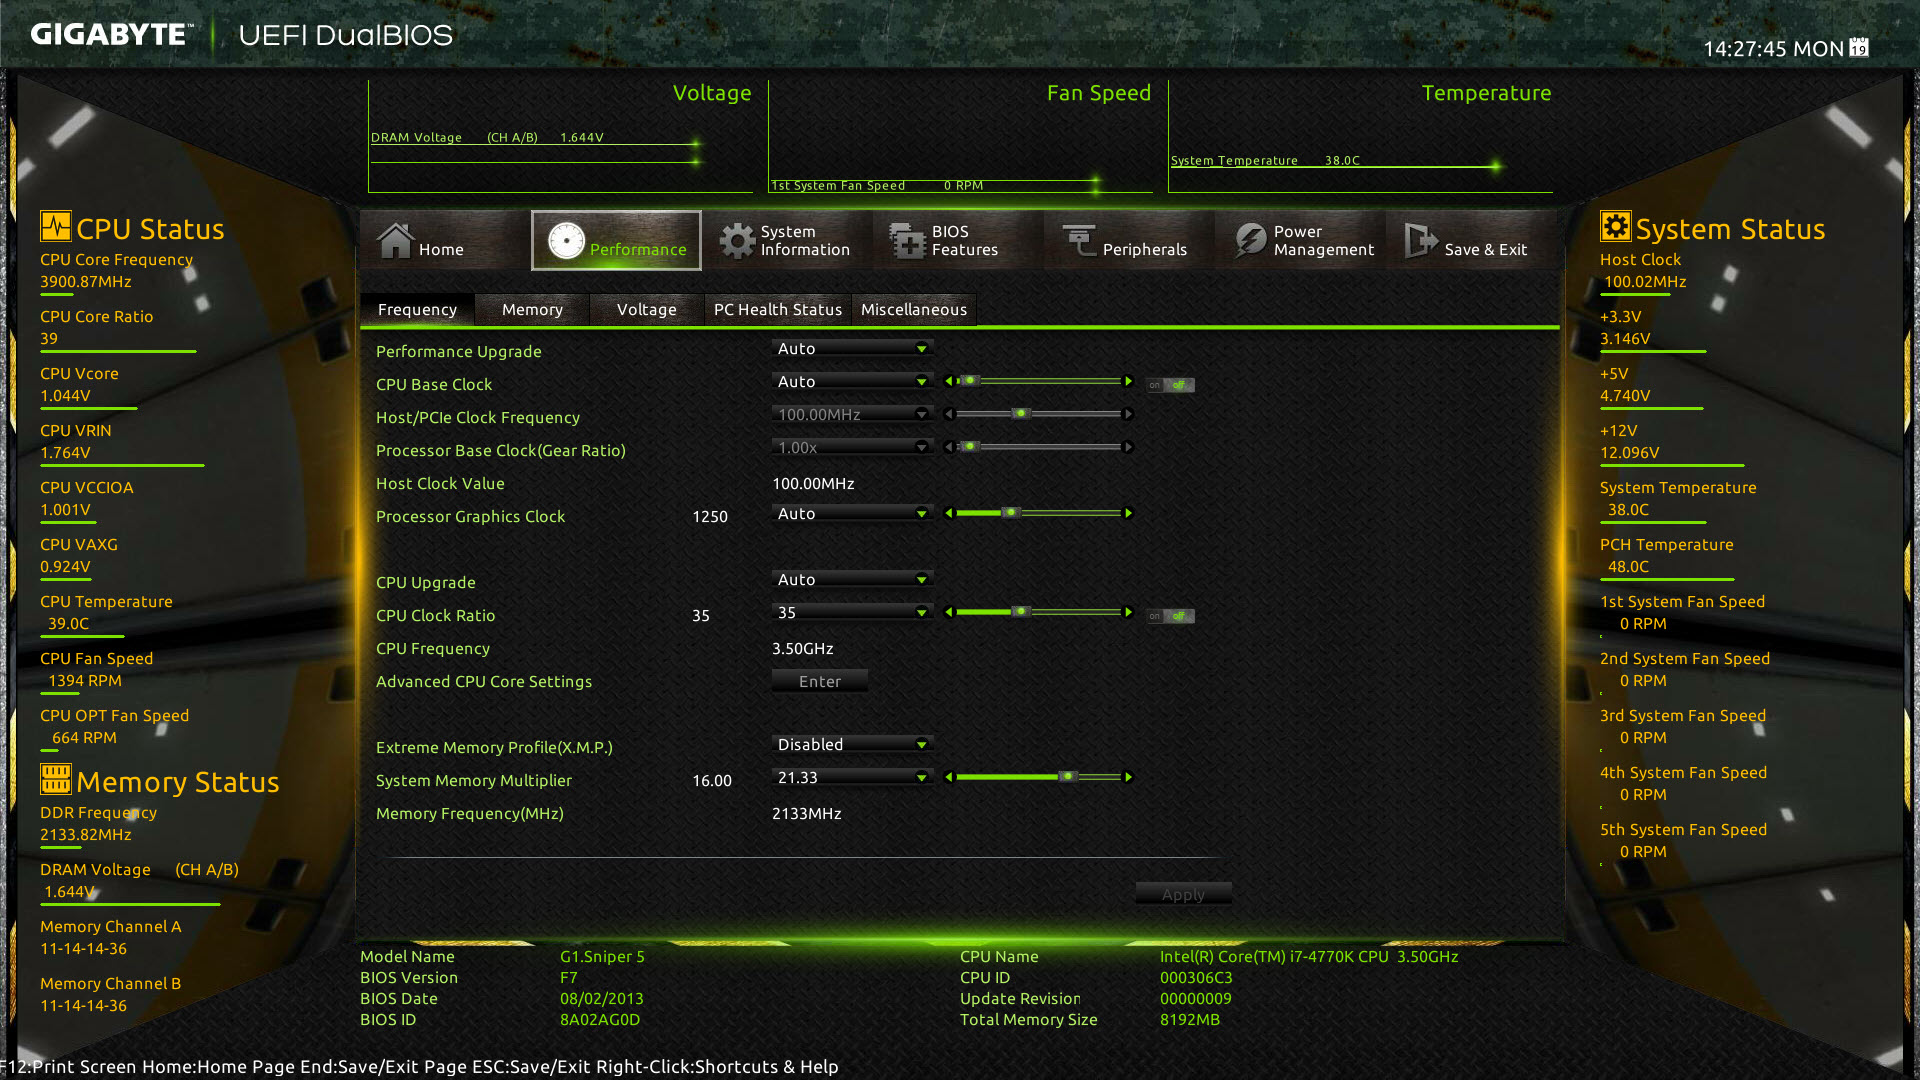The height and width of the screenshot is (1080, 1920).
Task: Switch to the Voltage tab
Action: coord(647,309)
